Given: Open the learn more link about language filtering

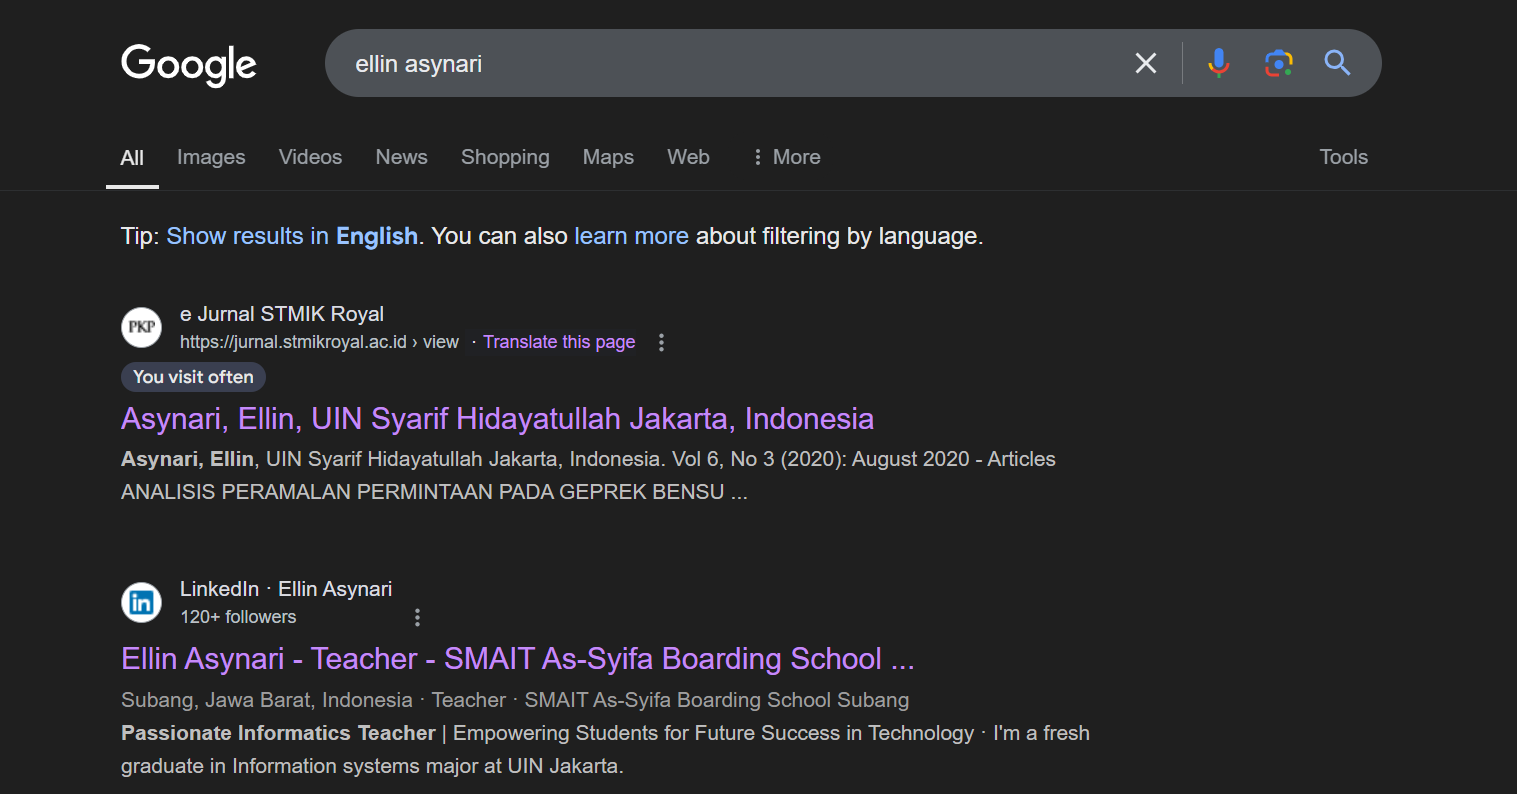Looking at the screenshot, I should tap(631, 236).
